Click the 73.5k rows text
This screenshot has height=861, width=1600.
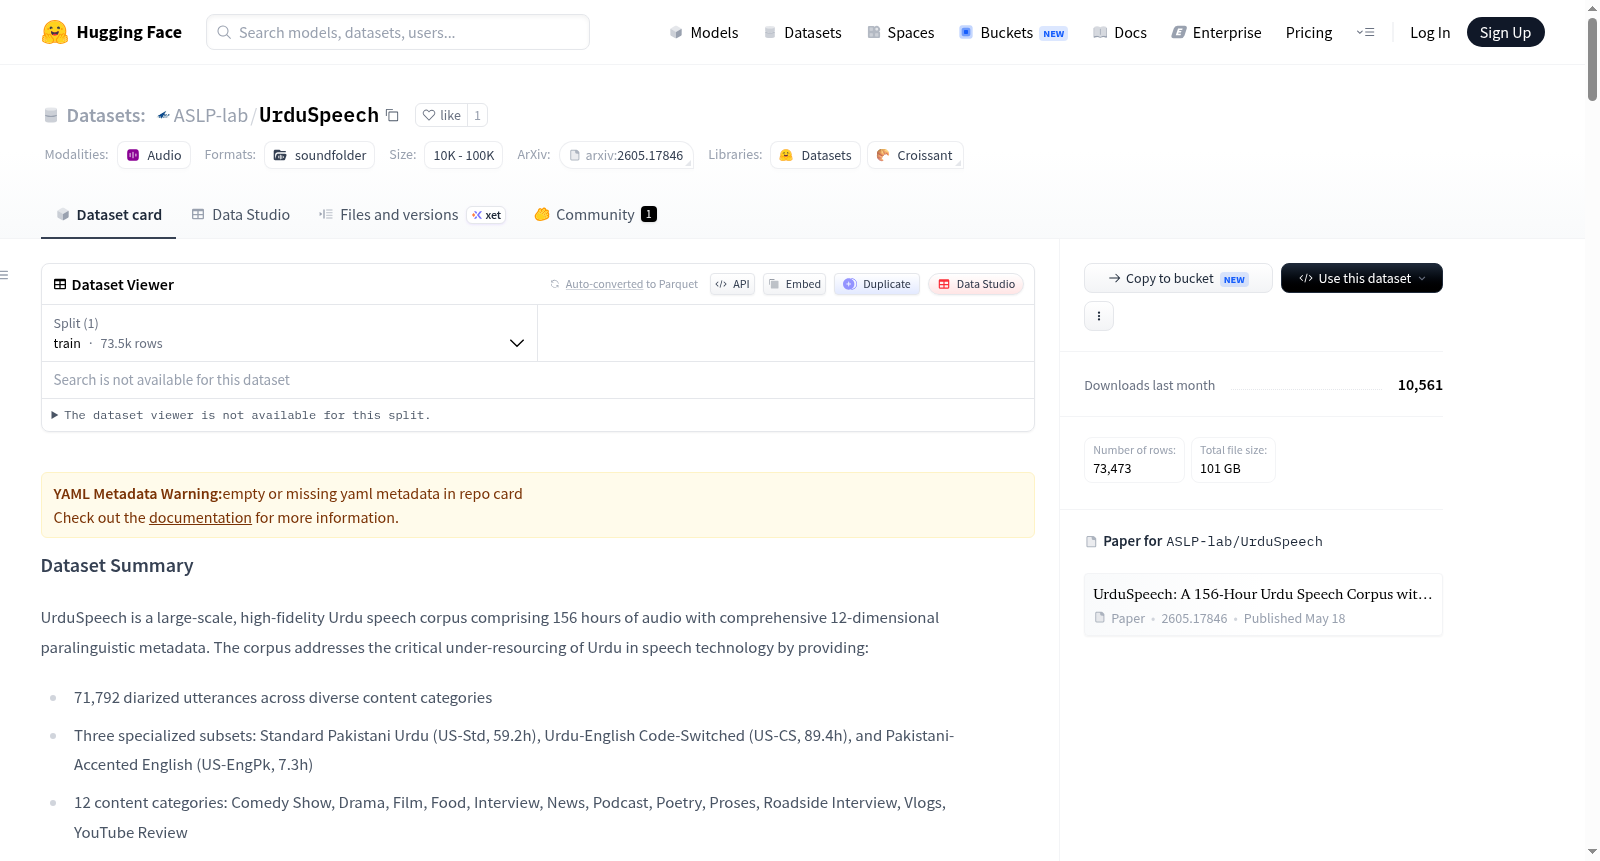131,343
